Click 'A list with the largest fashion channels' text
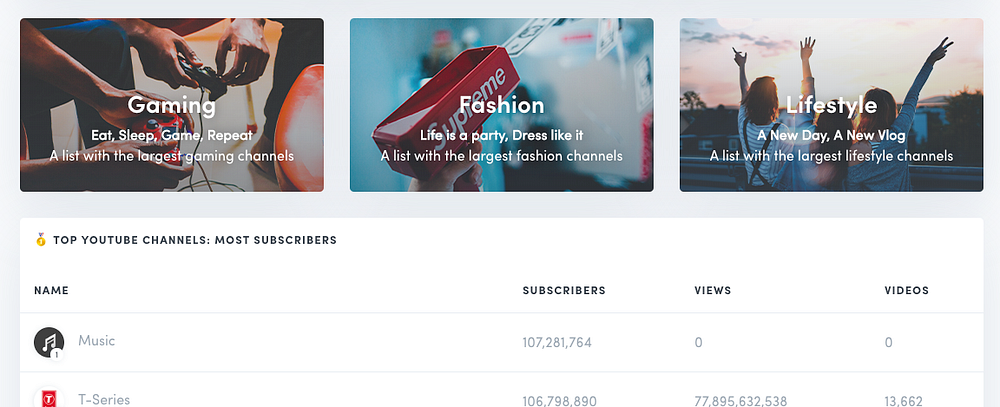Screen dimensions: 1000x407 click(501, 156)
